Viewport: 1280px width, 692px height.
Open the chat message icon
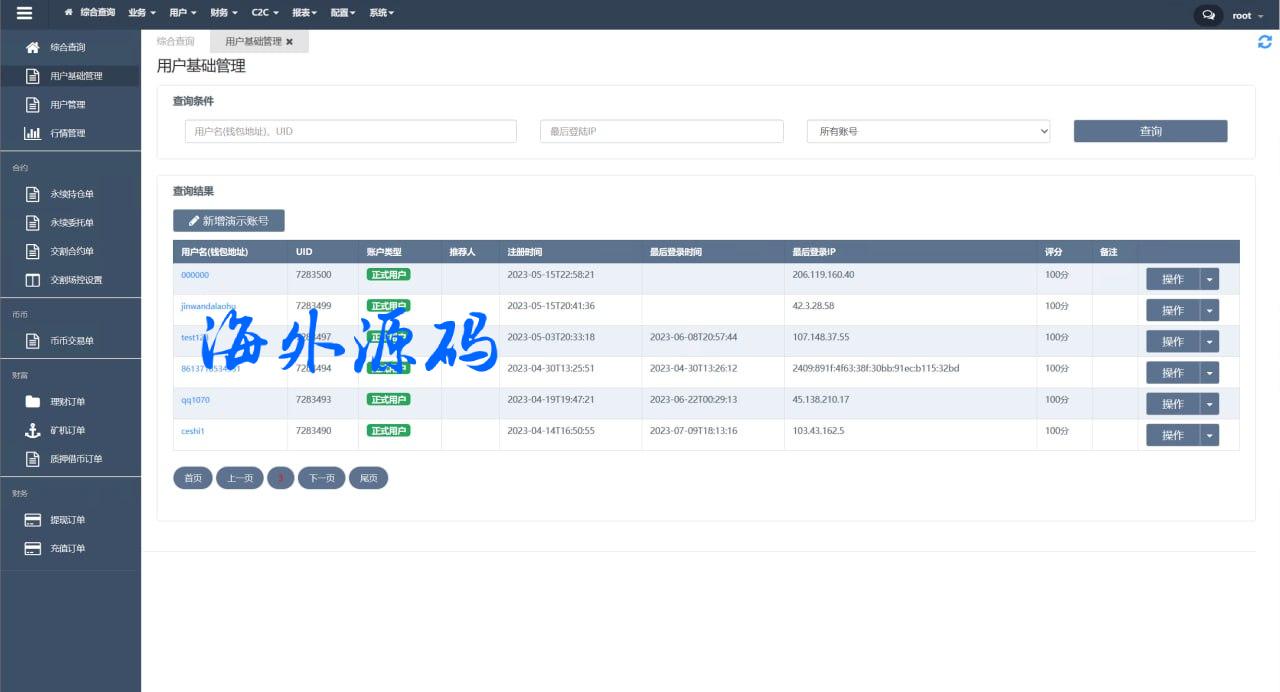1208,15
